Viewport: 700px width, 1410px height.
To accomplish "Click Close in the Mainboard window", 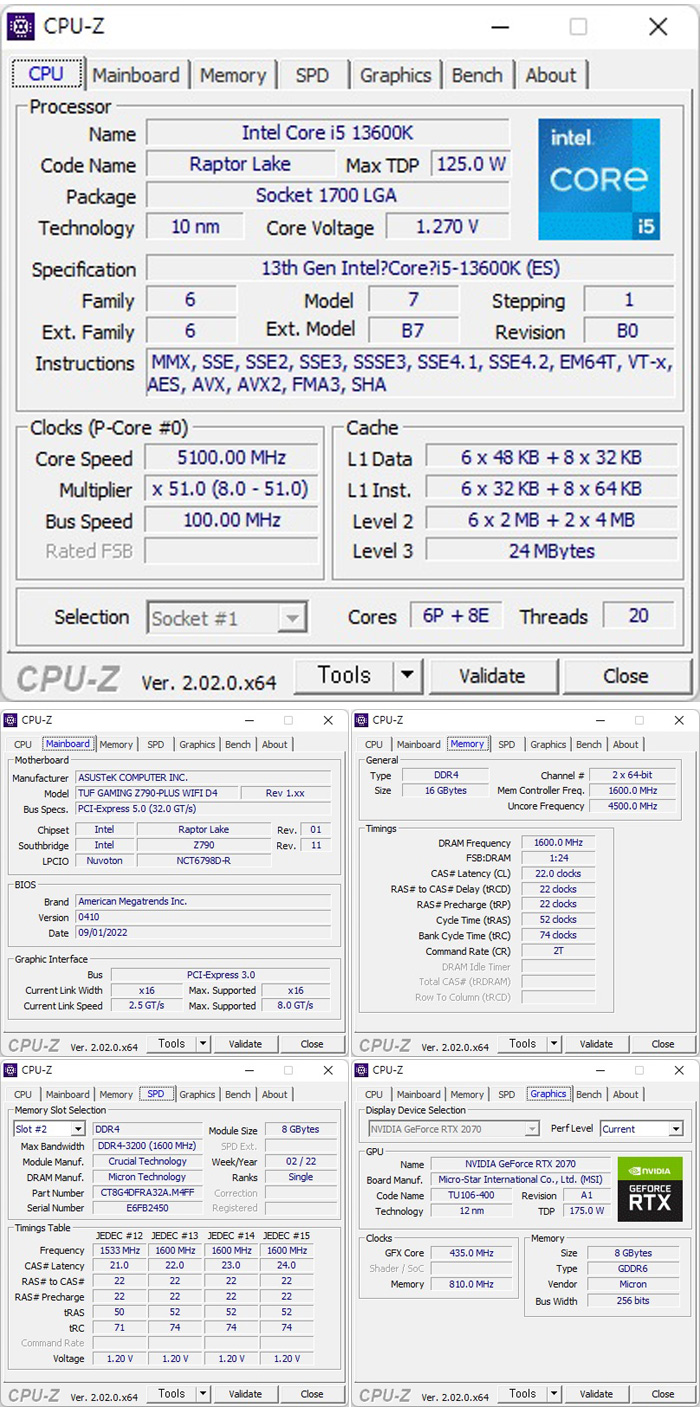I will click(x=312, y=1044).
